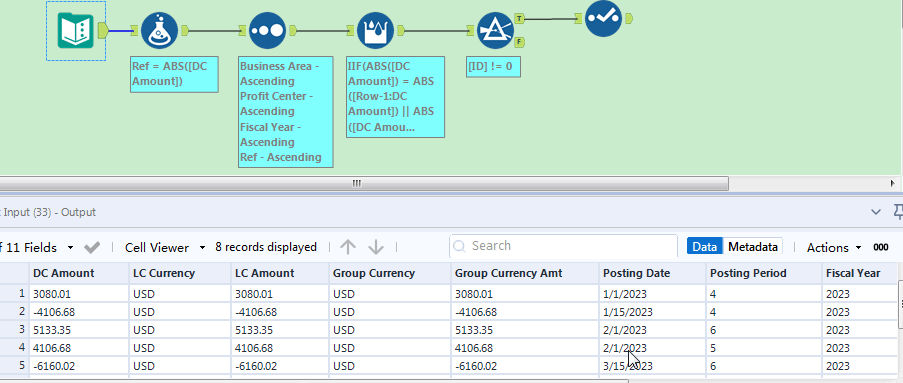Click the canvas scrollbar right arrow
Image resolution: width=903 pixels, height=383 pixels.
(893, 183)
